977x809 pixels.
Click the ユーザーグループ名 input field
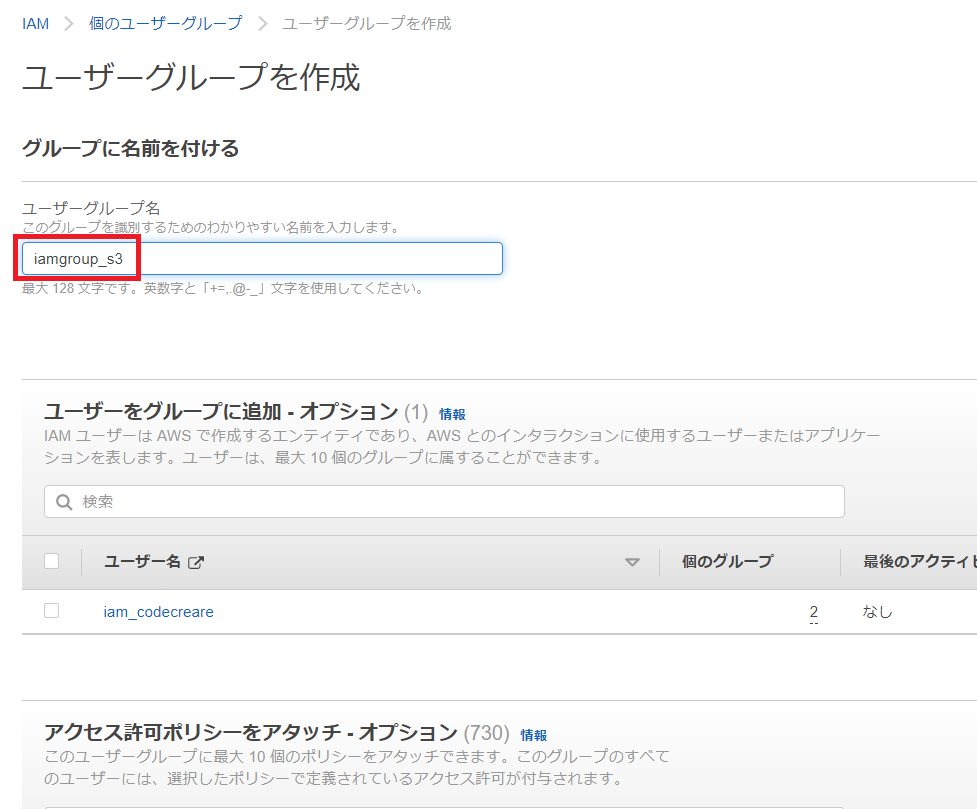262,259
